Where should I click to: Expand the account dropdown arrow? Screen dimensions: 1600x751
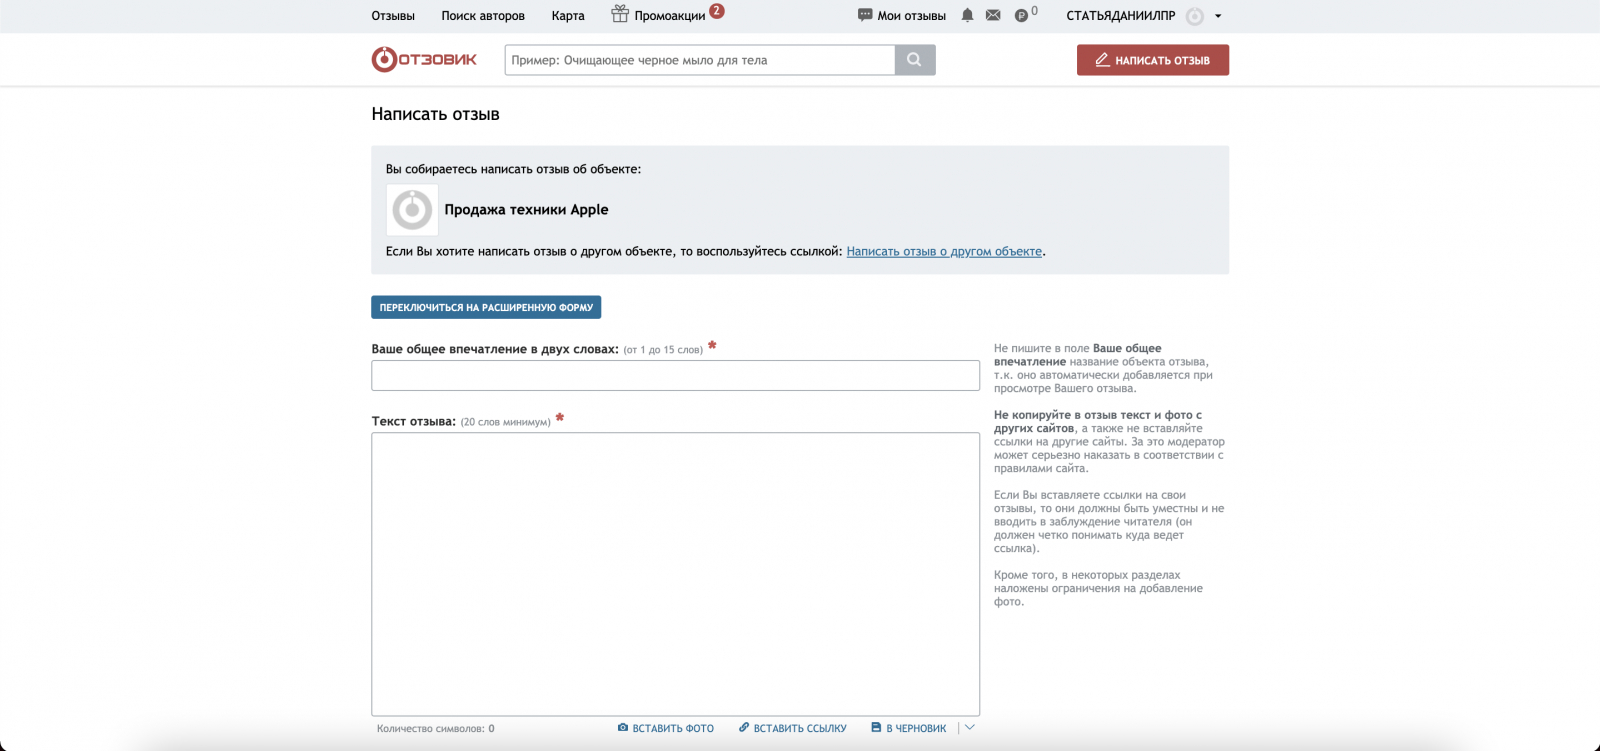[1218, 16]
